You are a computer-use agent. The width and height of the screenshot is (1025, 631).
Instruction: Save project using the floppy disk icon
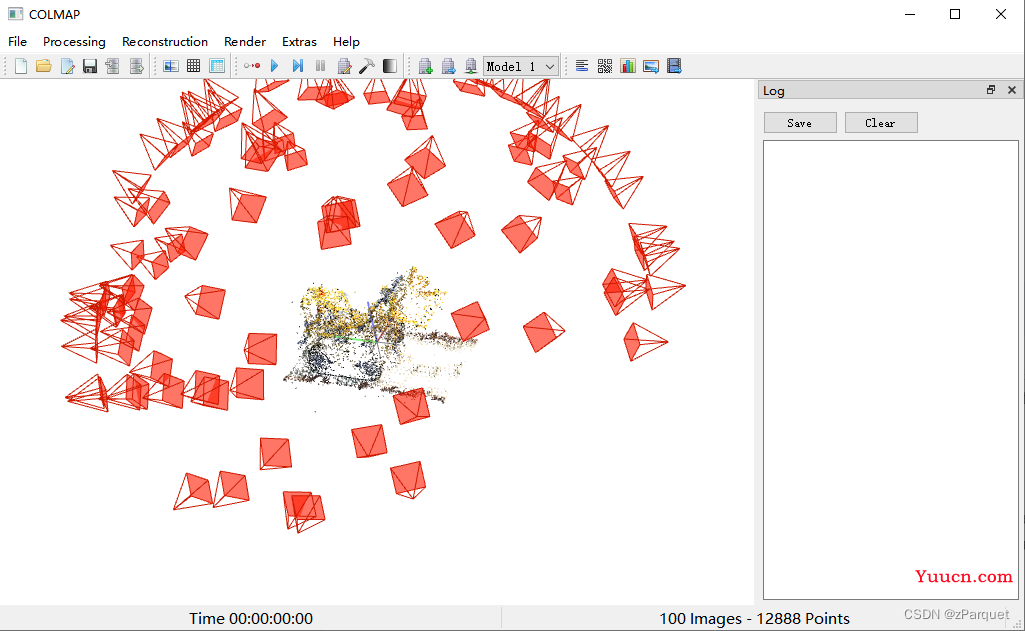pyautogui.click(x=90, y=66)
